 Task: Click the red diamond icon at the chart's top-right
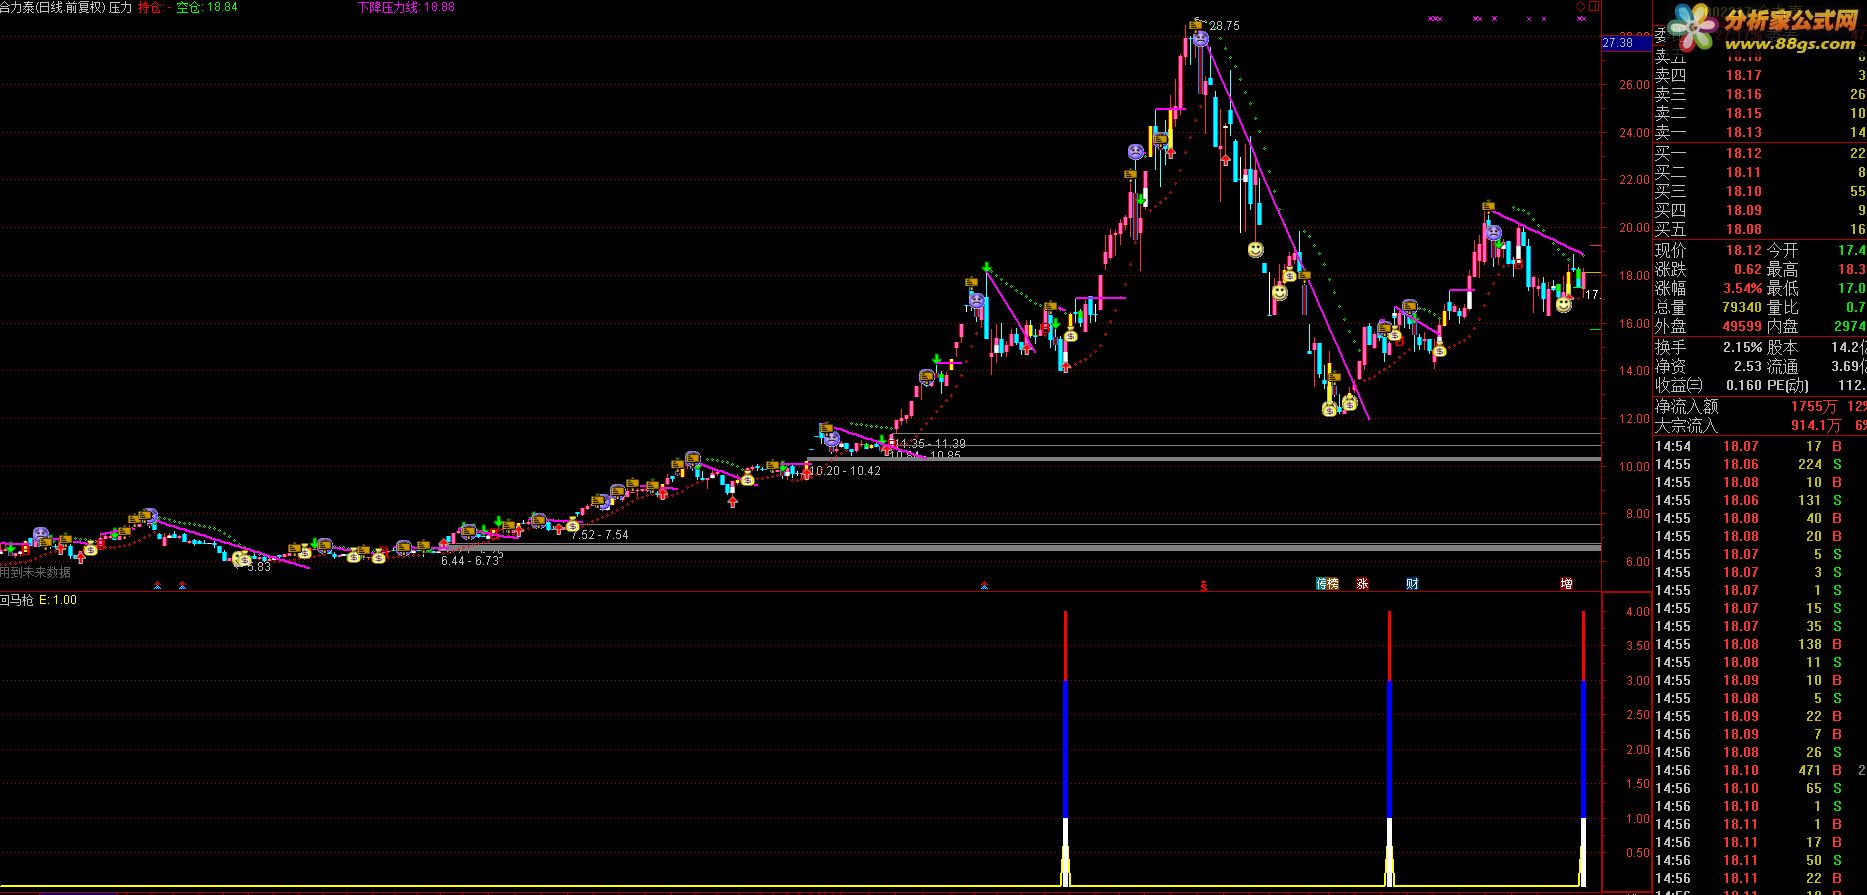coord(1580,6)
